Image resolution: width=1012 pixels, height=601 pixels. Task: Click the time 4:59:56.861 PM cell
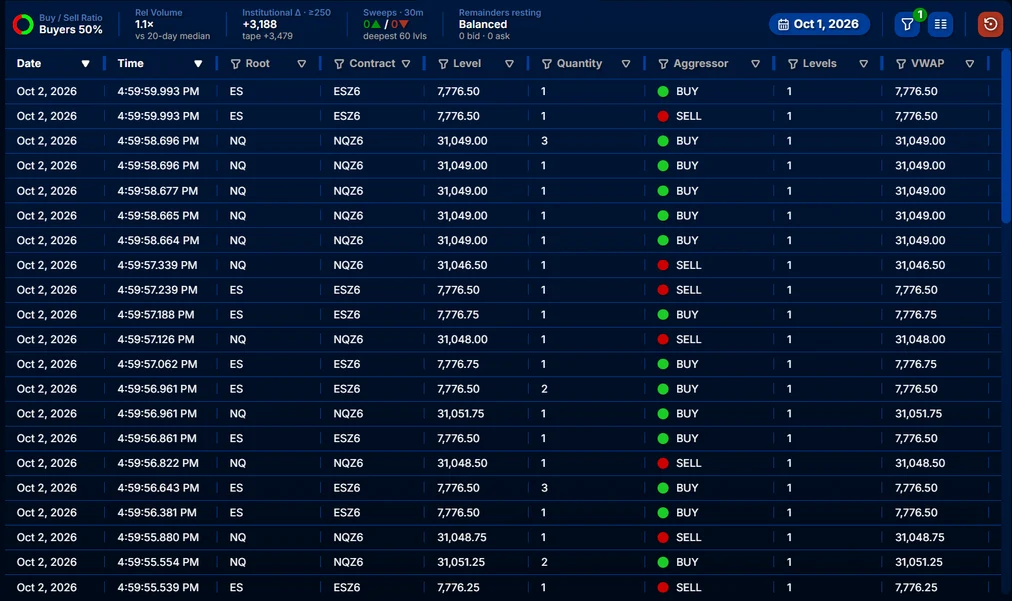pyautogui.click(x=156, y=438)
